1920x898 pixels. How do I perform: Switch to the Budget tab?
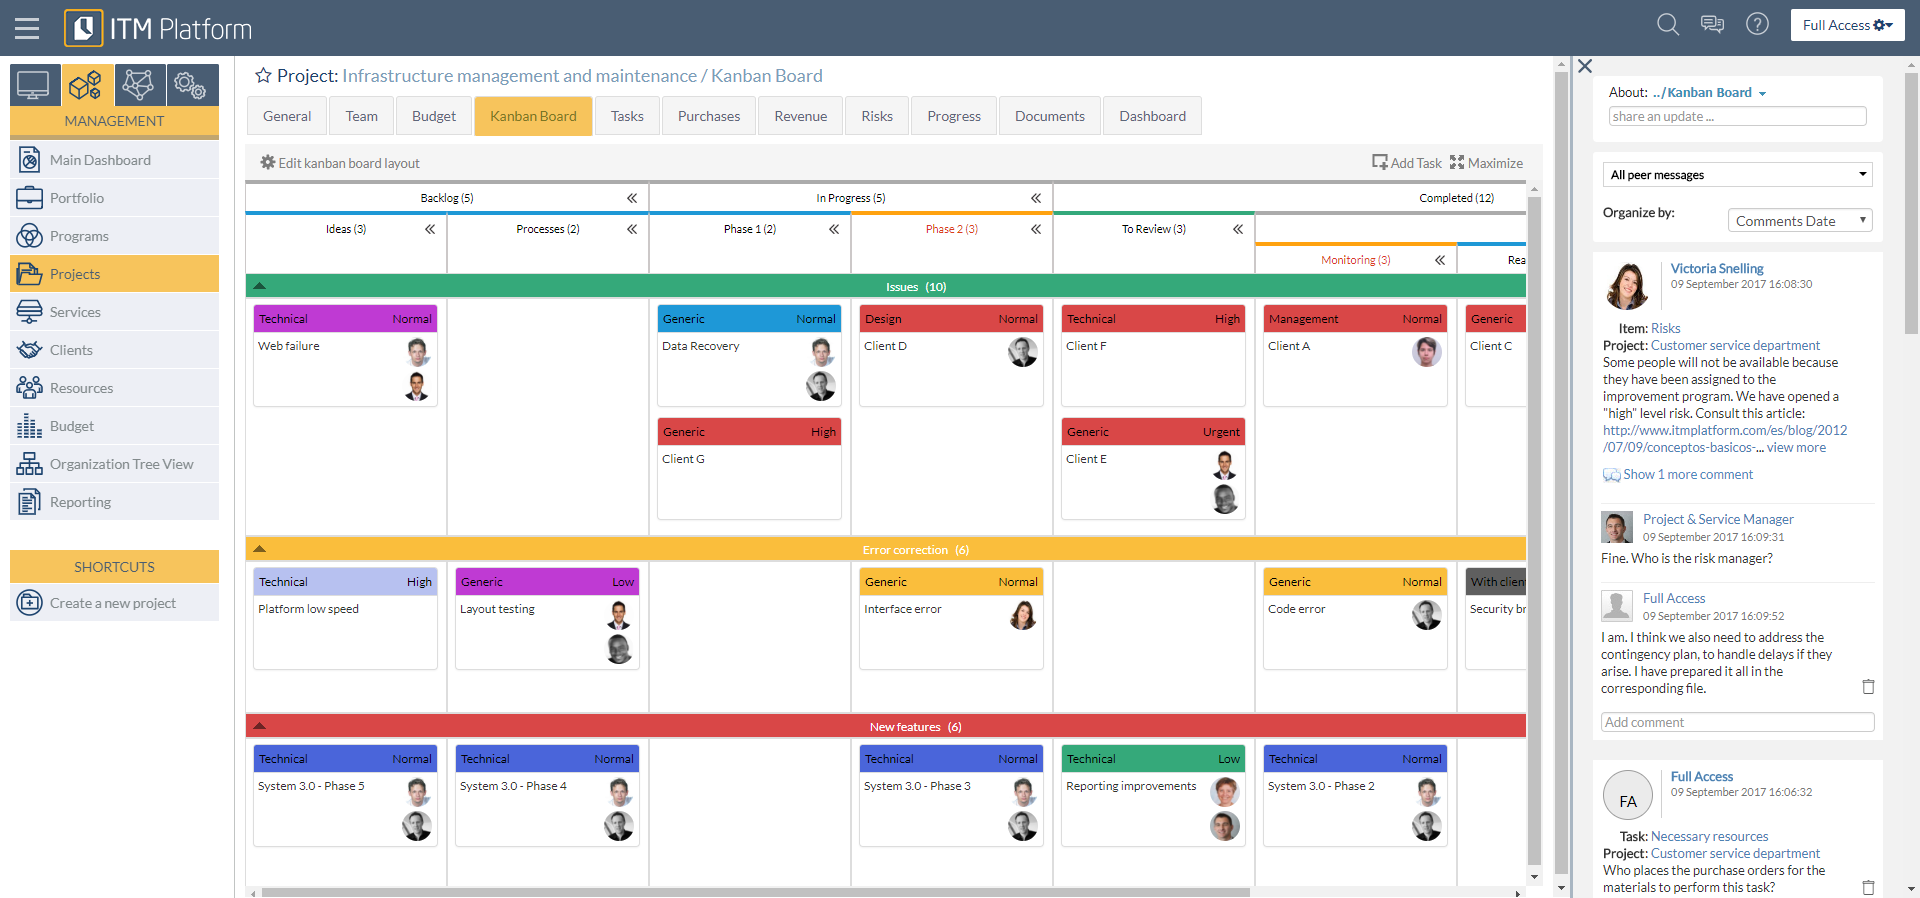[433, 116]
